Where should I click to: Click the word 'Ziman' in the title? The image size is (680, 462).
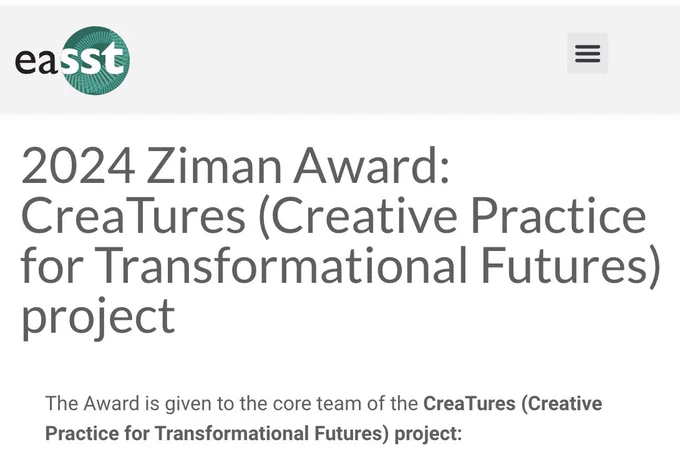214,166
